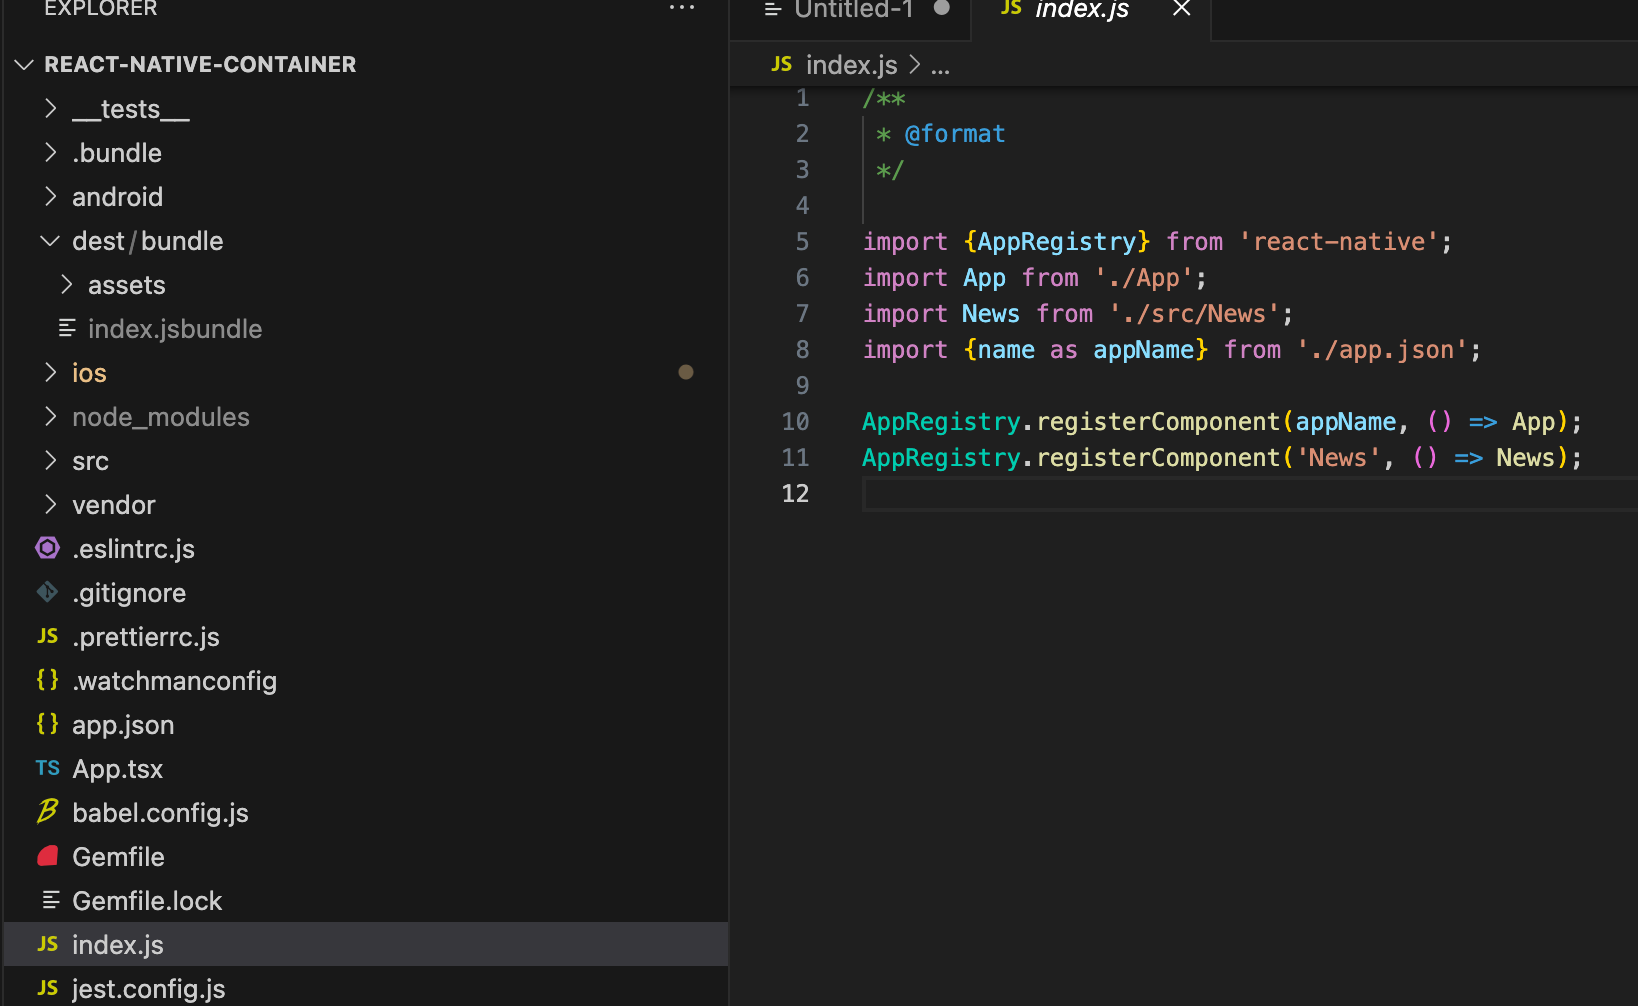The height and width of the screenshot is (1006, 1638).
Task: Close the index.js editor tab
Action: [x=1181, y=8]
